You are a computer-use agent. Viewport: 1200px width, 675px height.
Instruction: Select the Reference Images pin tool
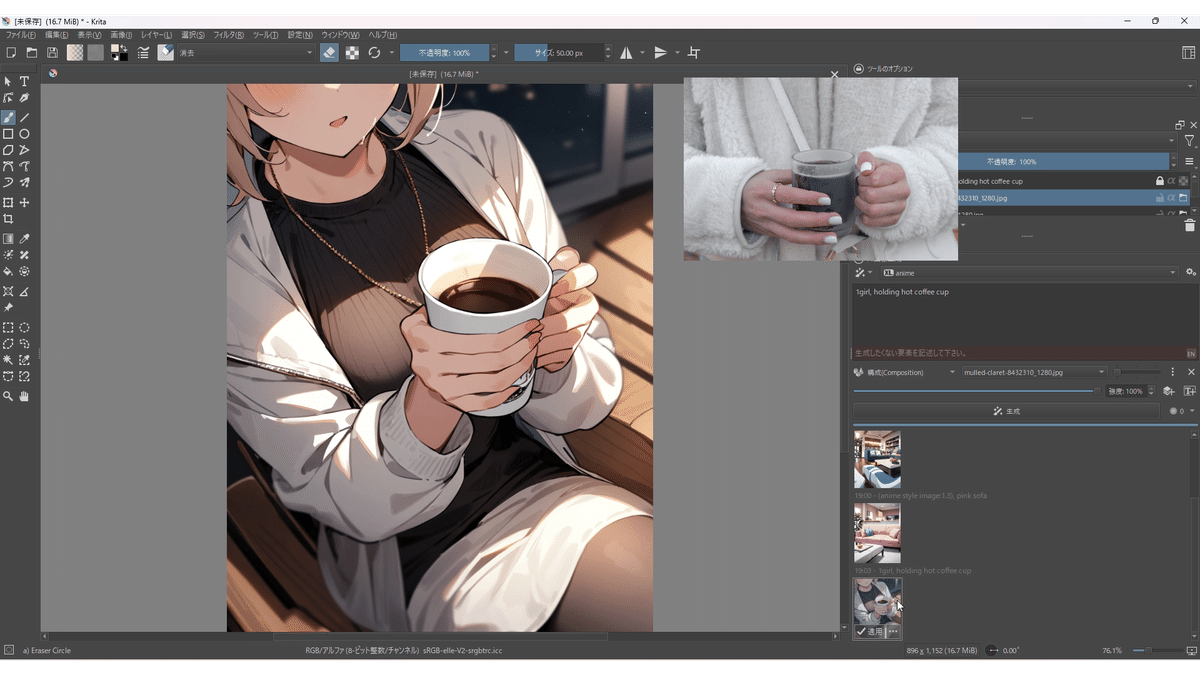pos(8,308)
